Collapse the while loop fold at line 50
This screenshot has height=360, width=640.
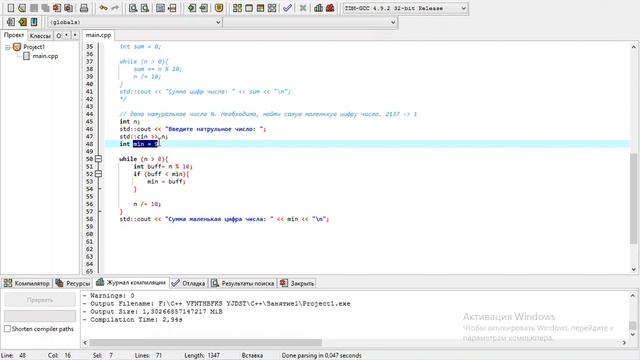(x=98, y=159)
